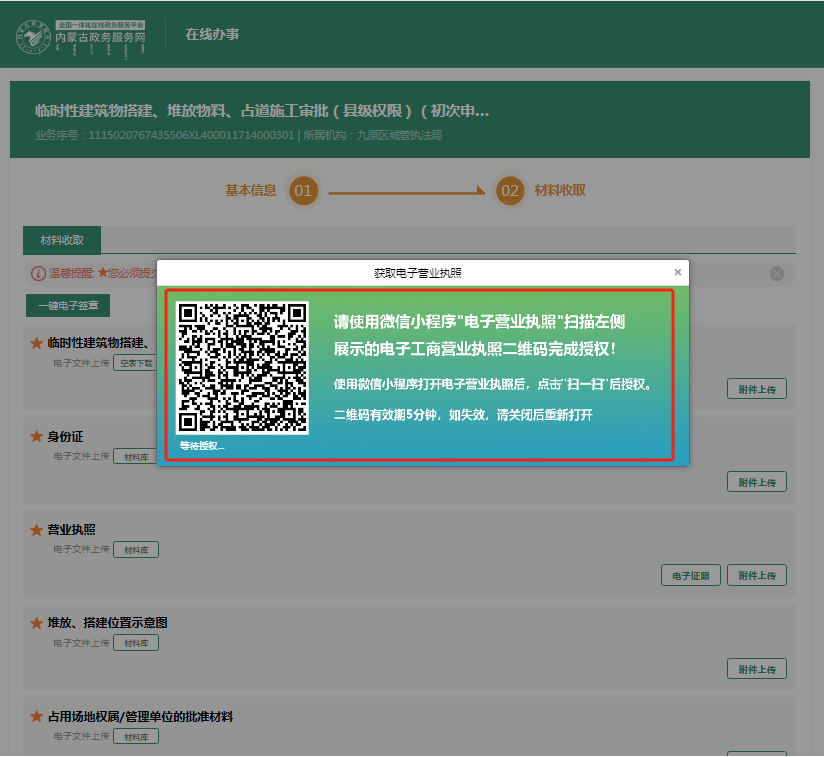The height and width of the screenshot is (757, 824).
Task: Click the step 02 circle icon
Action: (510, 191)
